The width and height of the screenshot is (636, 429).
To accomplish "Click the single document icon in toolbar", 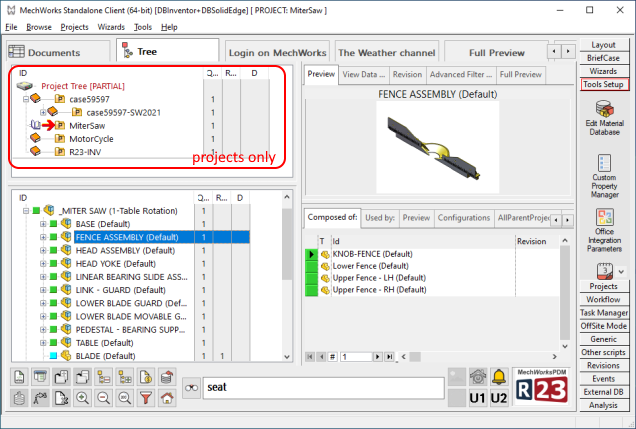I will click(19, 377).
